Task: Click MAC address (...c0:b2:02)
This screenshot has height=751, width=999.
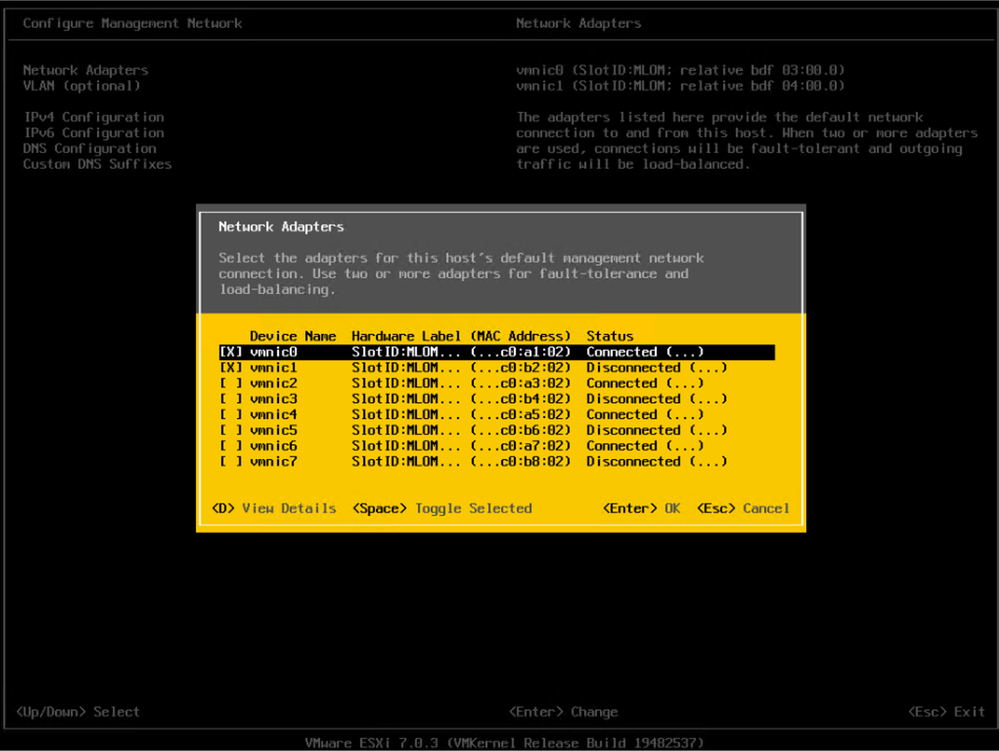Action: pyautogui.click(x=521, y=368)
